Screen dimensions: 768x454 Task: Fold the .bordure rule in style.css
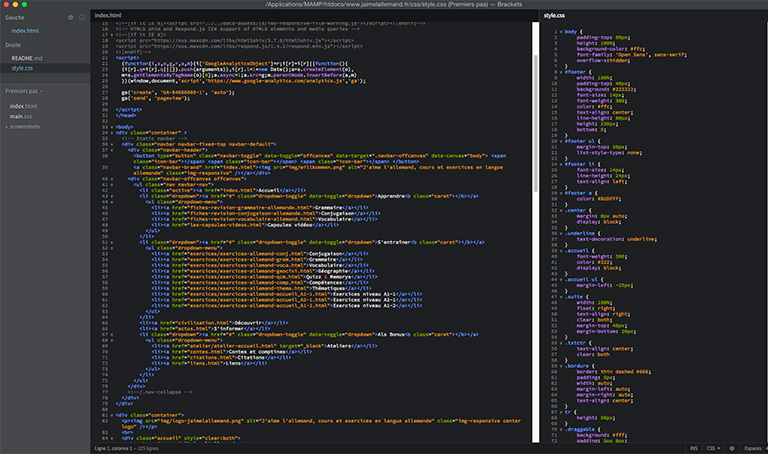[x=561, y=366]
